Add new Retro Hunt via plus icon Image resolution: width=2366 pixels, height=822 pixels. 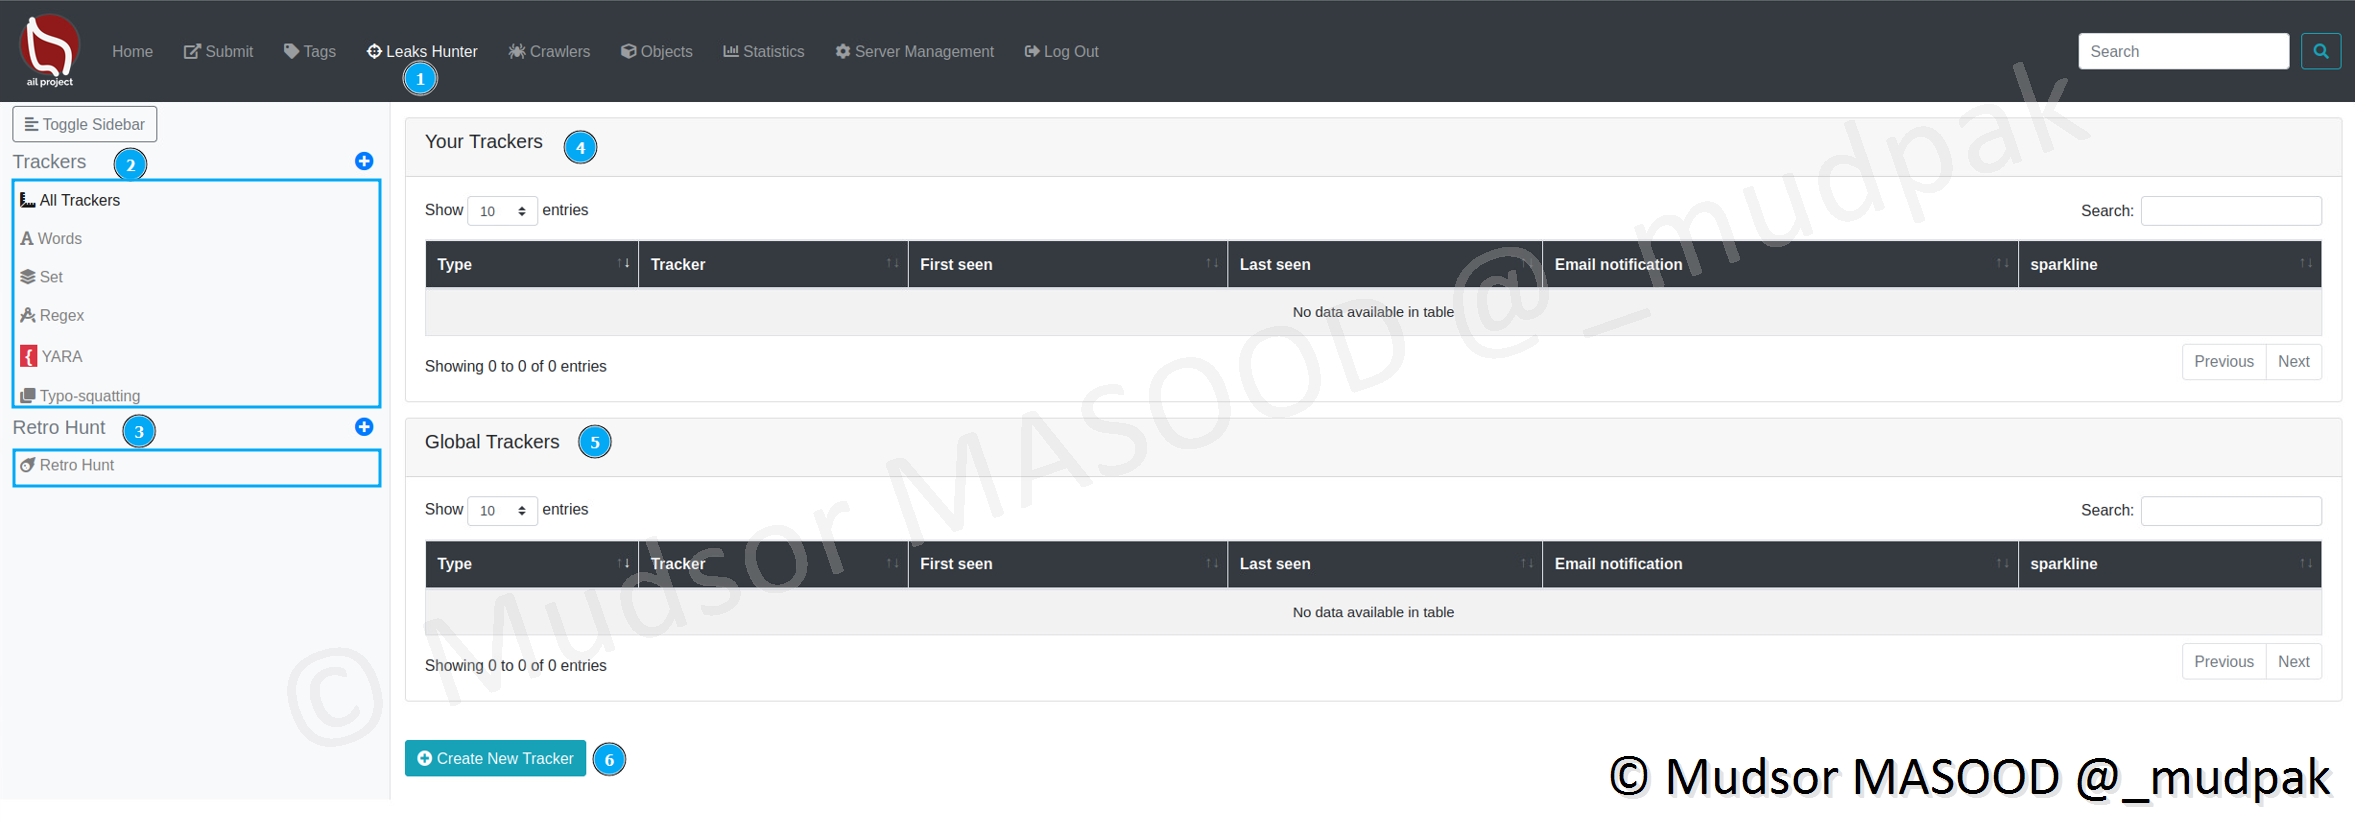point(364,427)
